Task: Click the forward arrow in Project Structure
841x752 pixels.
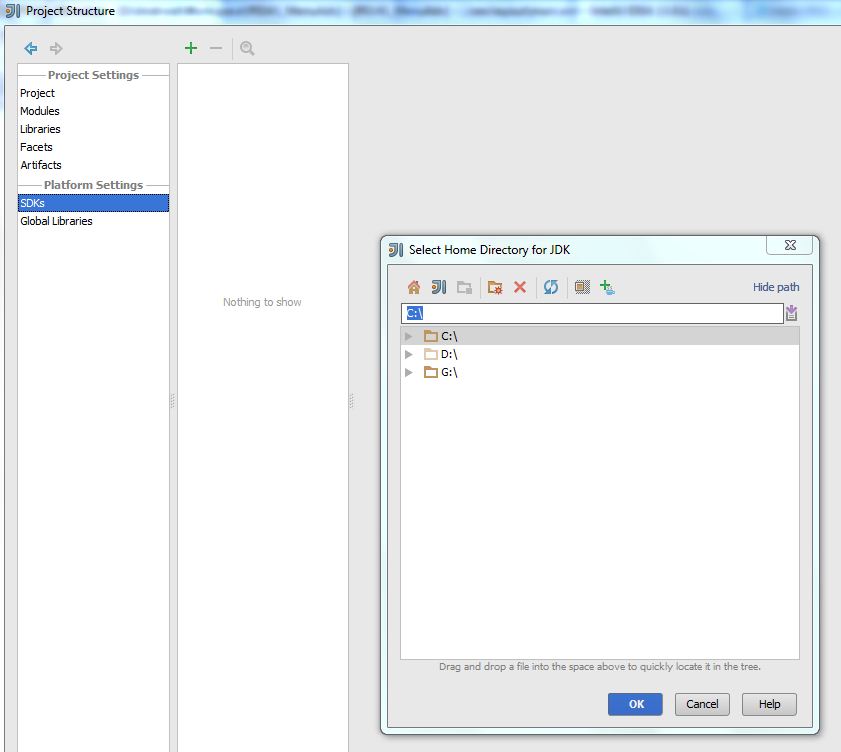Action: (56, 48)
